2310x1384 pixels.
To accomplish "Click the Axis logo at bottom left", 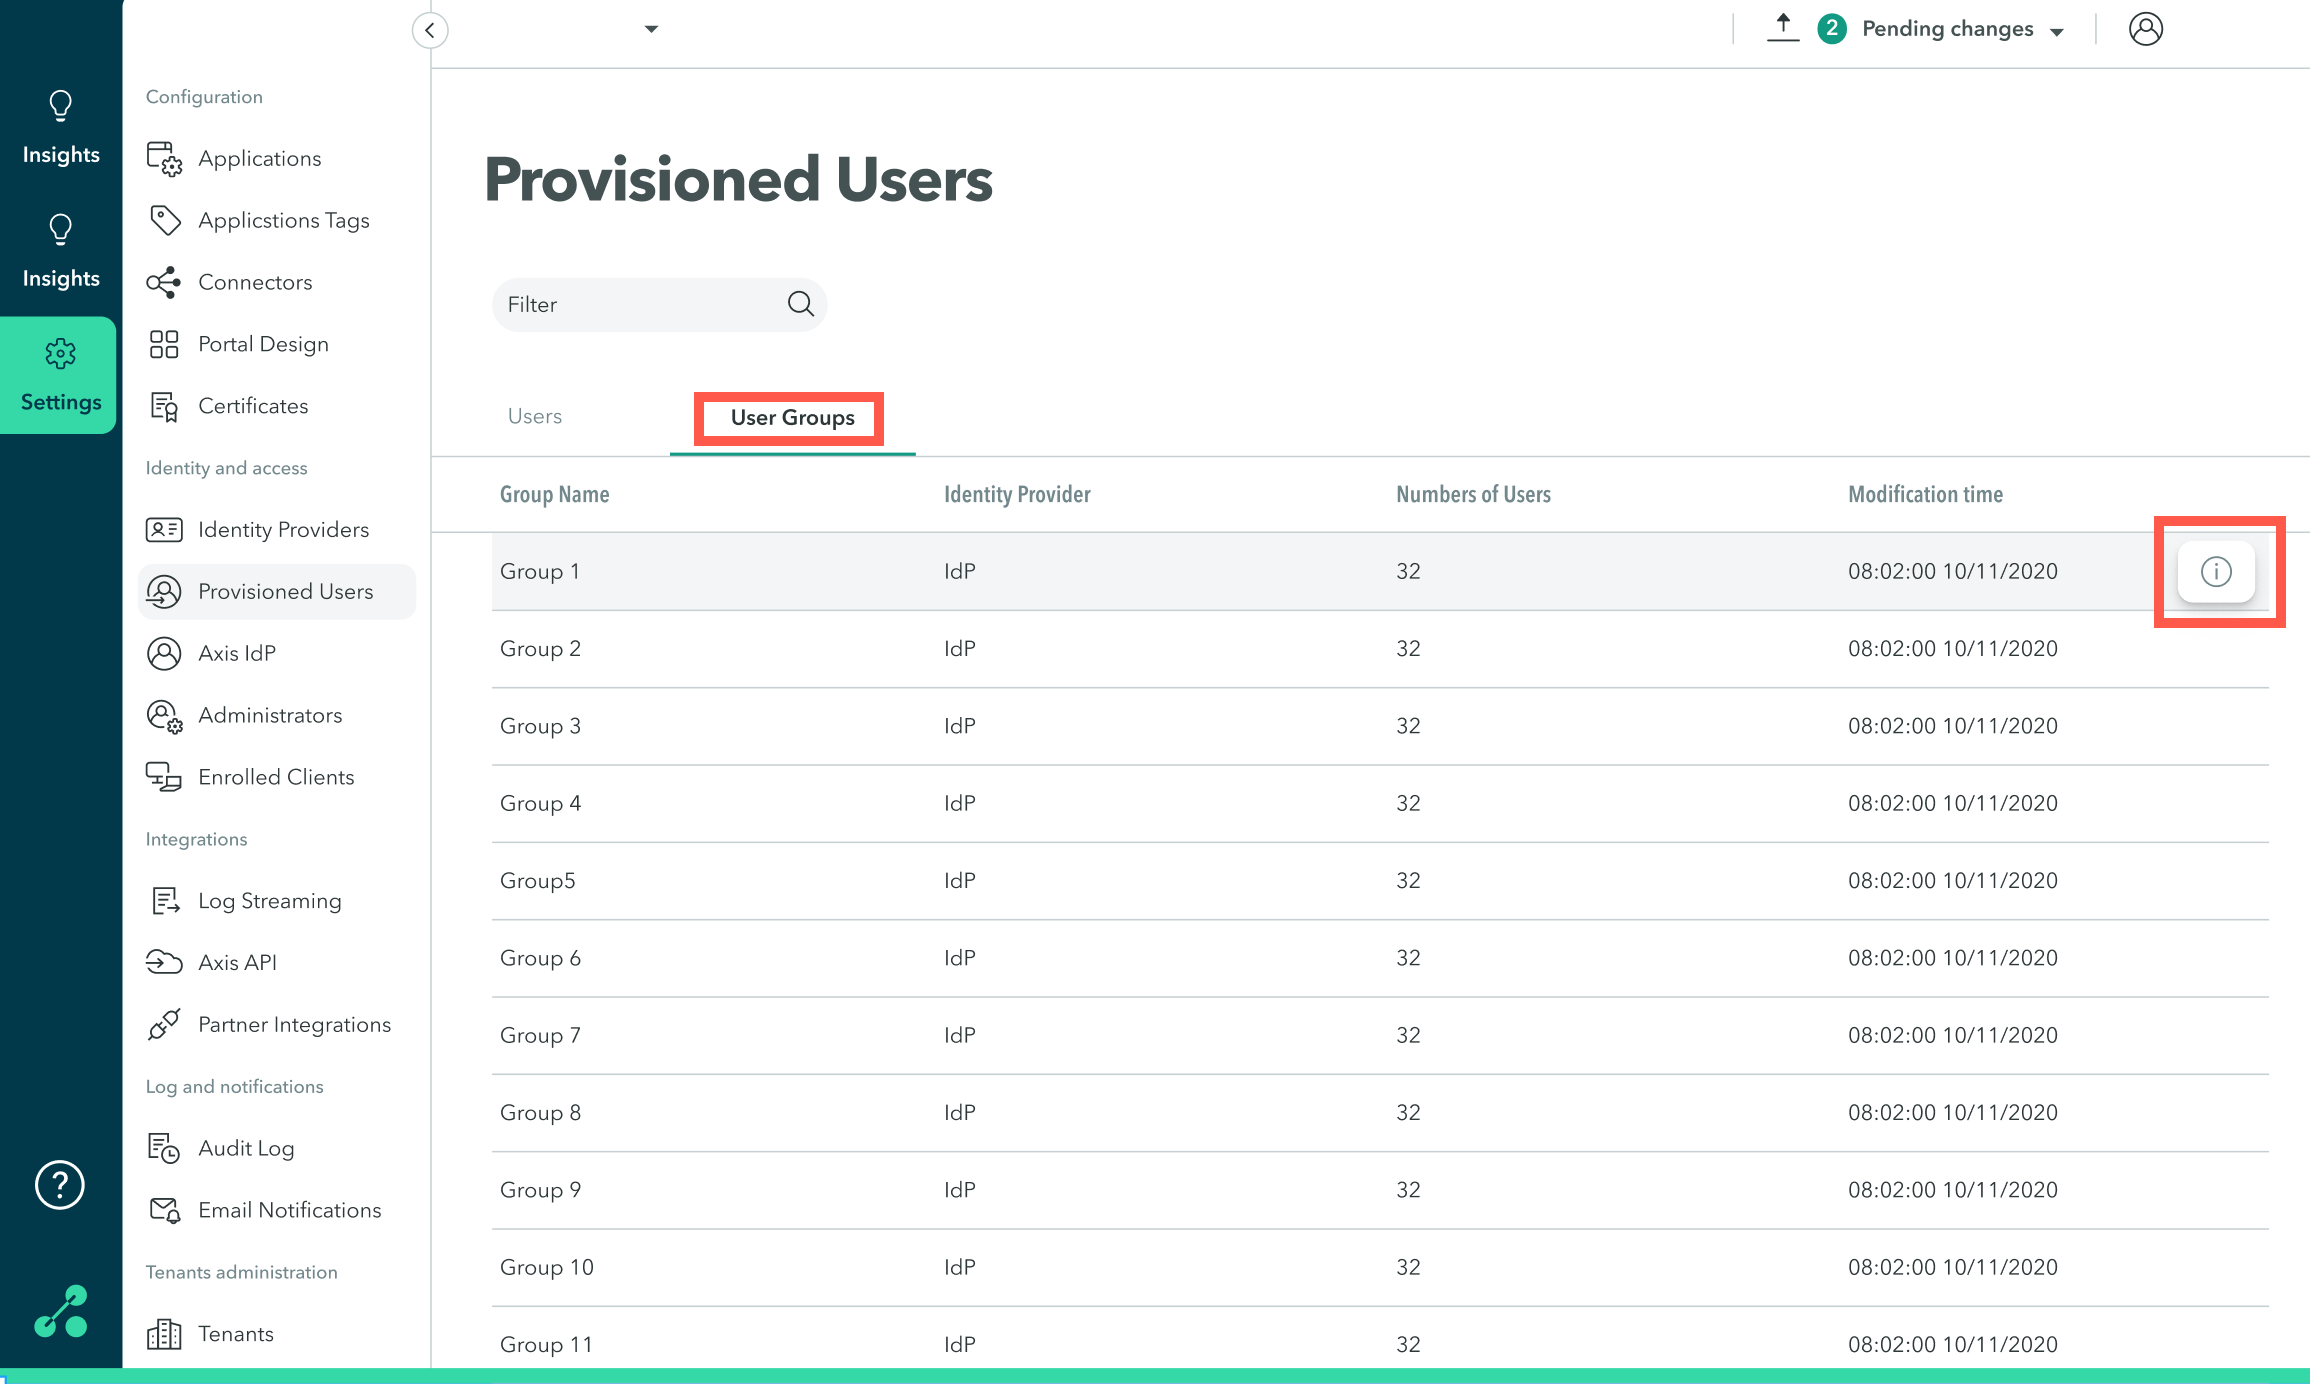I will 61,1311.
